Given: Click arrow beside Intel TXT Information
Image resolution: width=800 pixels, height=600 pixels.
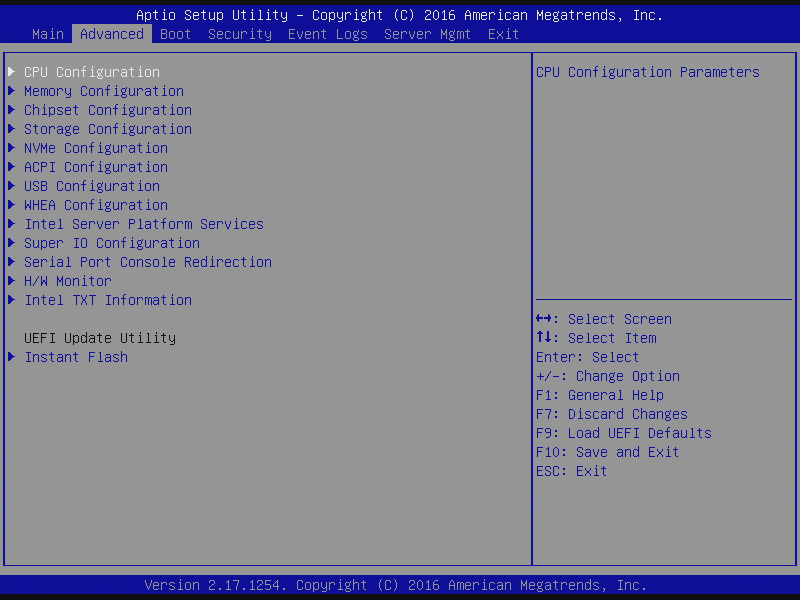Looking at the screenshot, I should pos(12,299).
